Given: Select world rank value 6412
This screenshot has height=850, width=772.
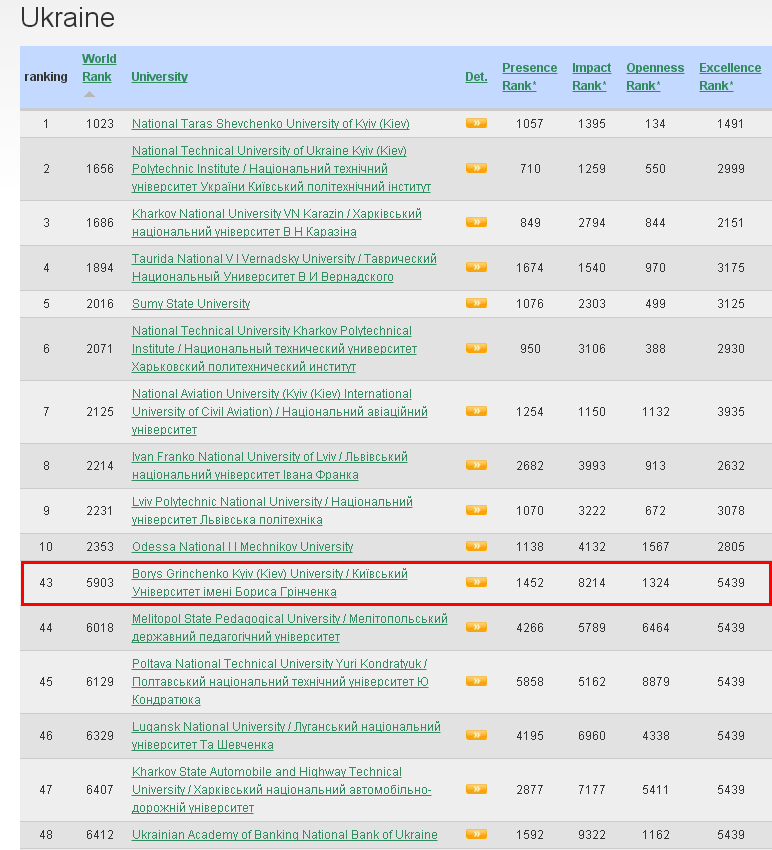Looking at the screenshot, I should pyautogui.click(x=100, y=835).
